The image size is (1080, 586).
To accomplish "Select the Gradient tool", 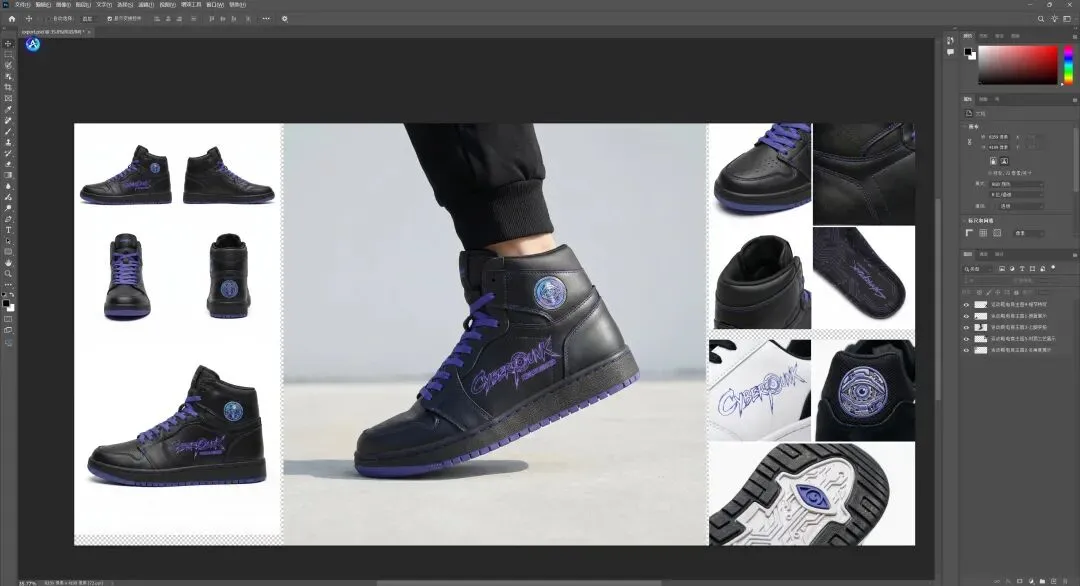I will coord(8,175).
